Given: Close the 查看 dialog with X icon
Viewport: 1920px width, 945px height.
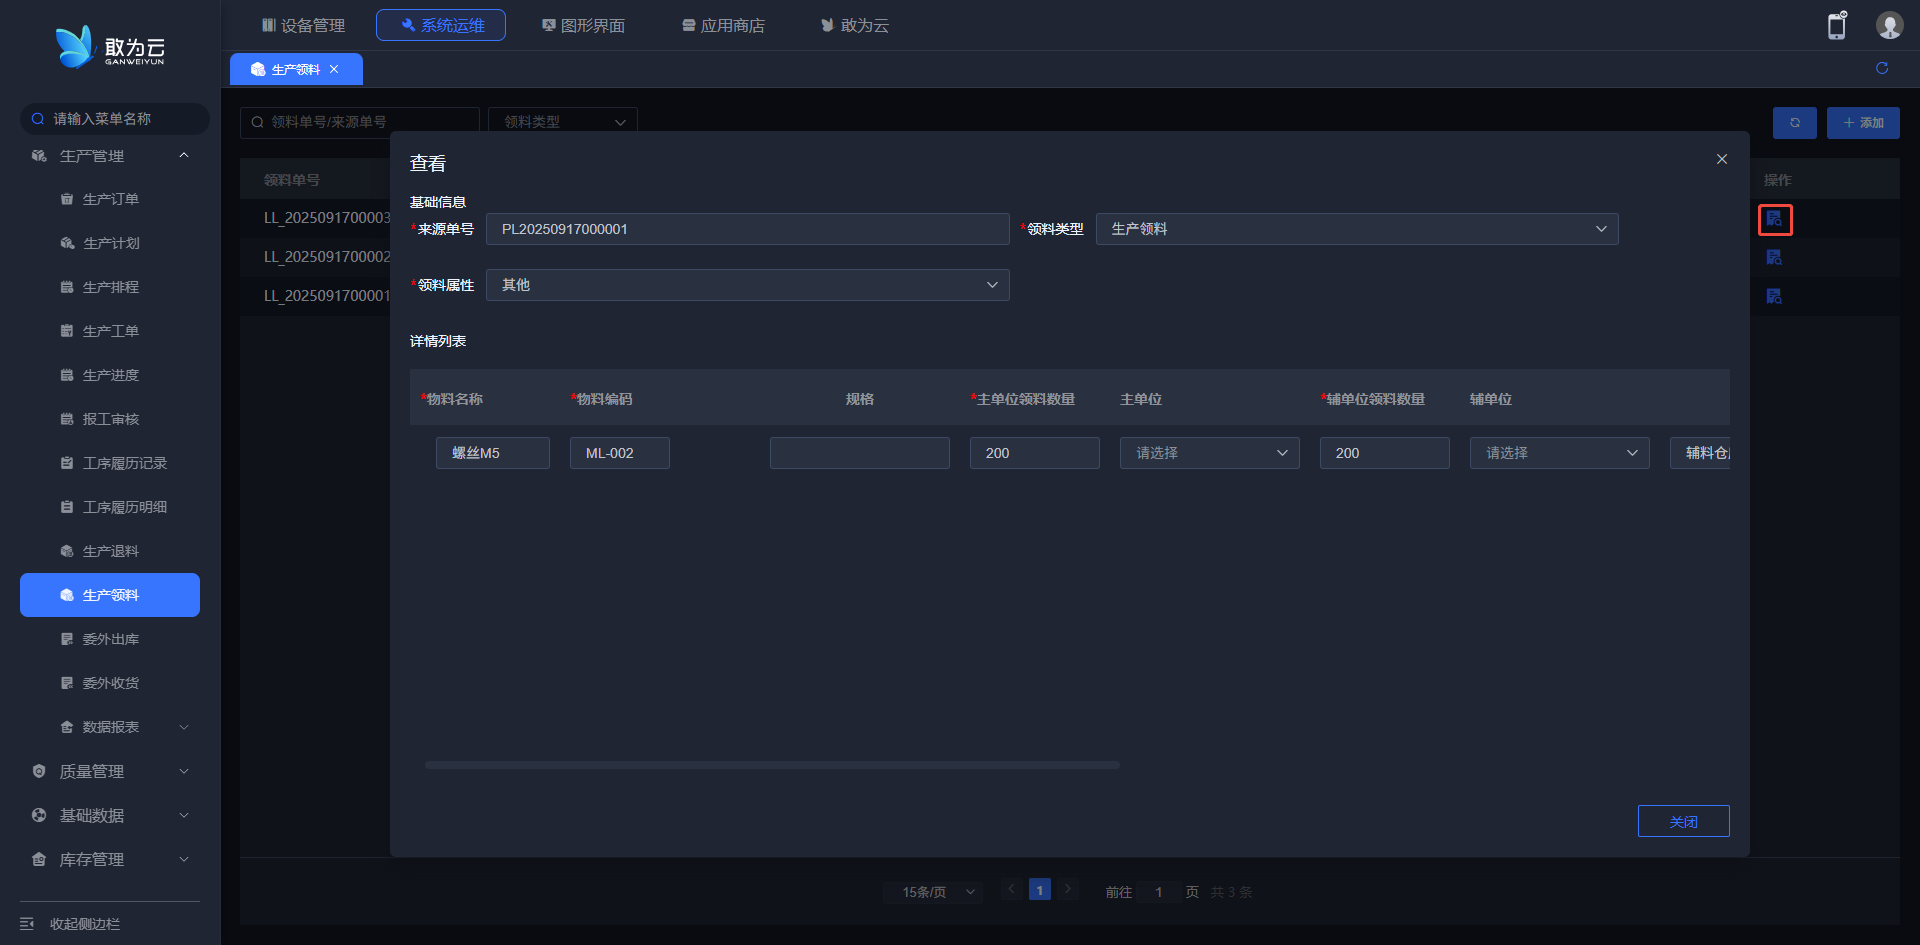Looking at the screenshot, I should (1721, 159).
